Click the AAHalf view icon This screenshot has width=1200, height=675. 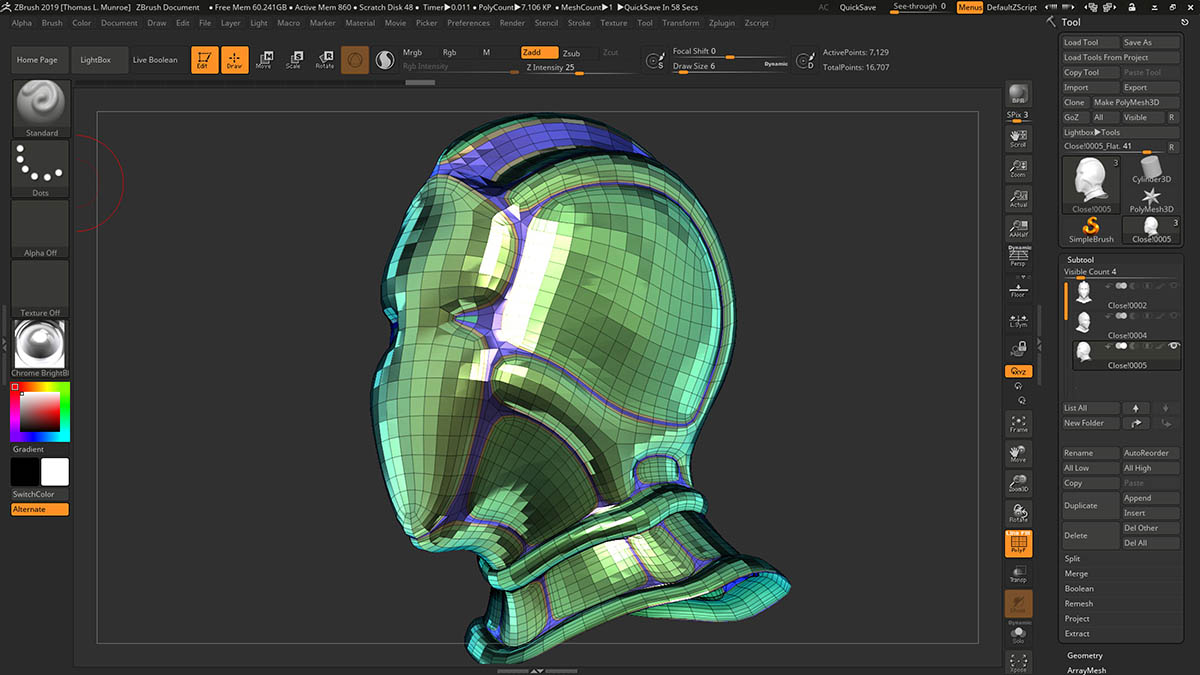point(1018,228)
